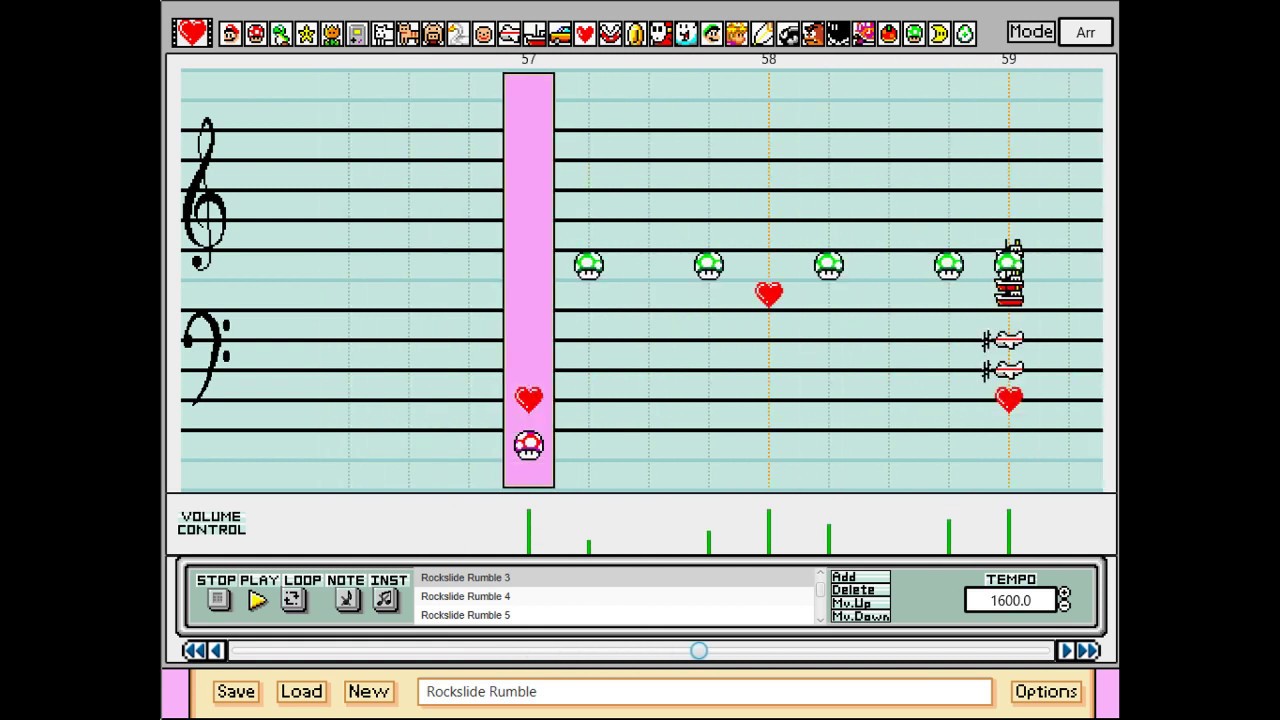
Task: Stop playback with the STOP button
Action: coord(218,600)
